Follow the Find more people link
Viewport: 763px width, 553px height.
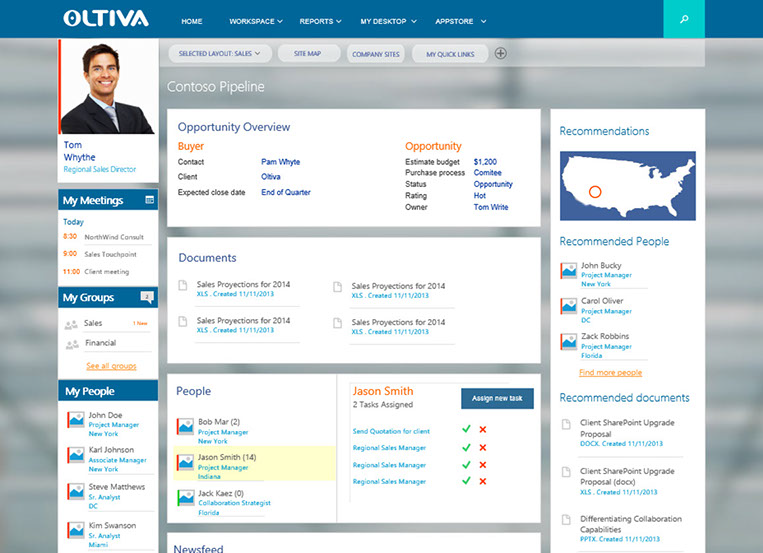[x=610, y=372]
